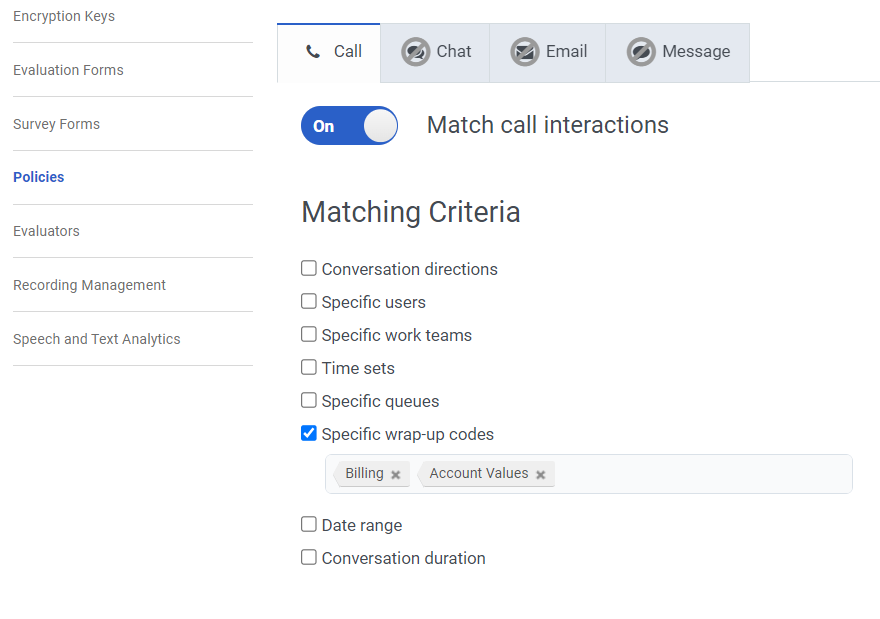Go to Recording Management page
This screenshot has width=880, height=619.
89,285
